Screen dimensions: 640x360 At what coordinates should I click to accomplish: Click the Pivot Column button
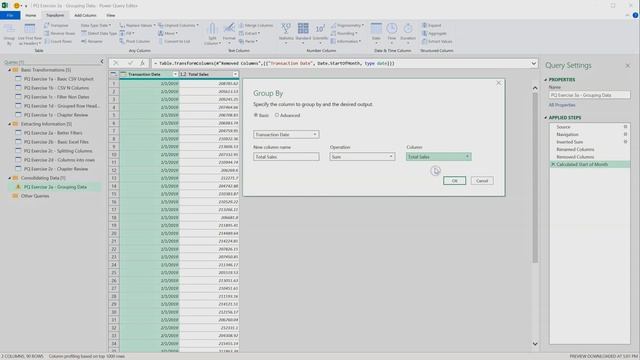click(135, 41)
